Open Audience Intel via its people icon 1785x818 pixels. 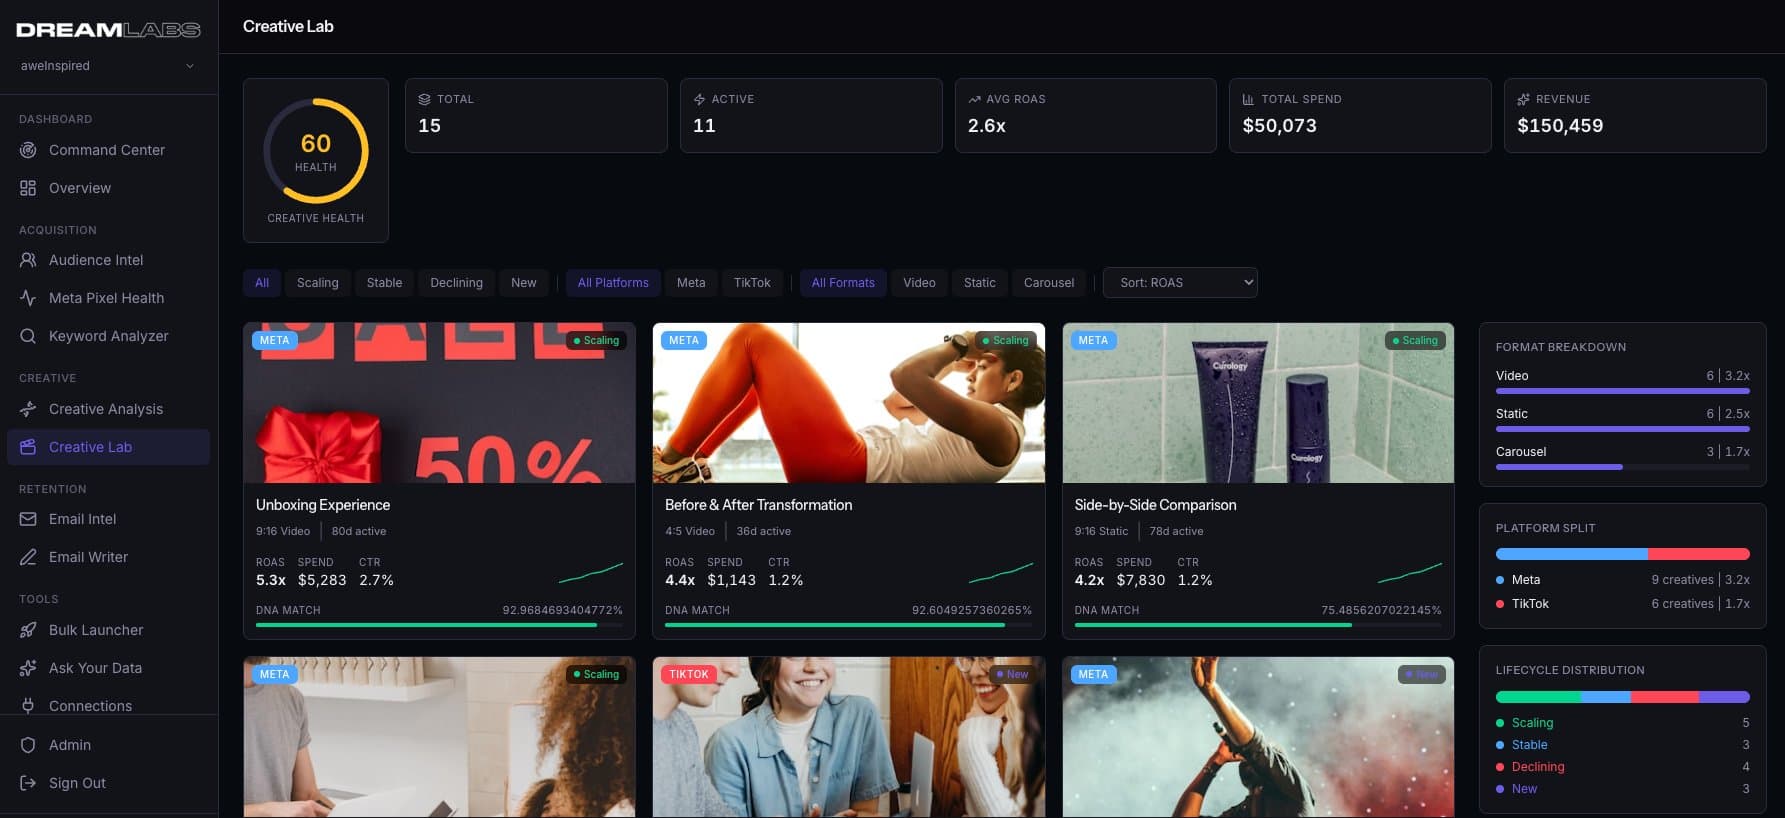point(28,260)
